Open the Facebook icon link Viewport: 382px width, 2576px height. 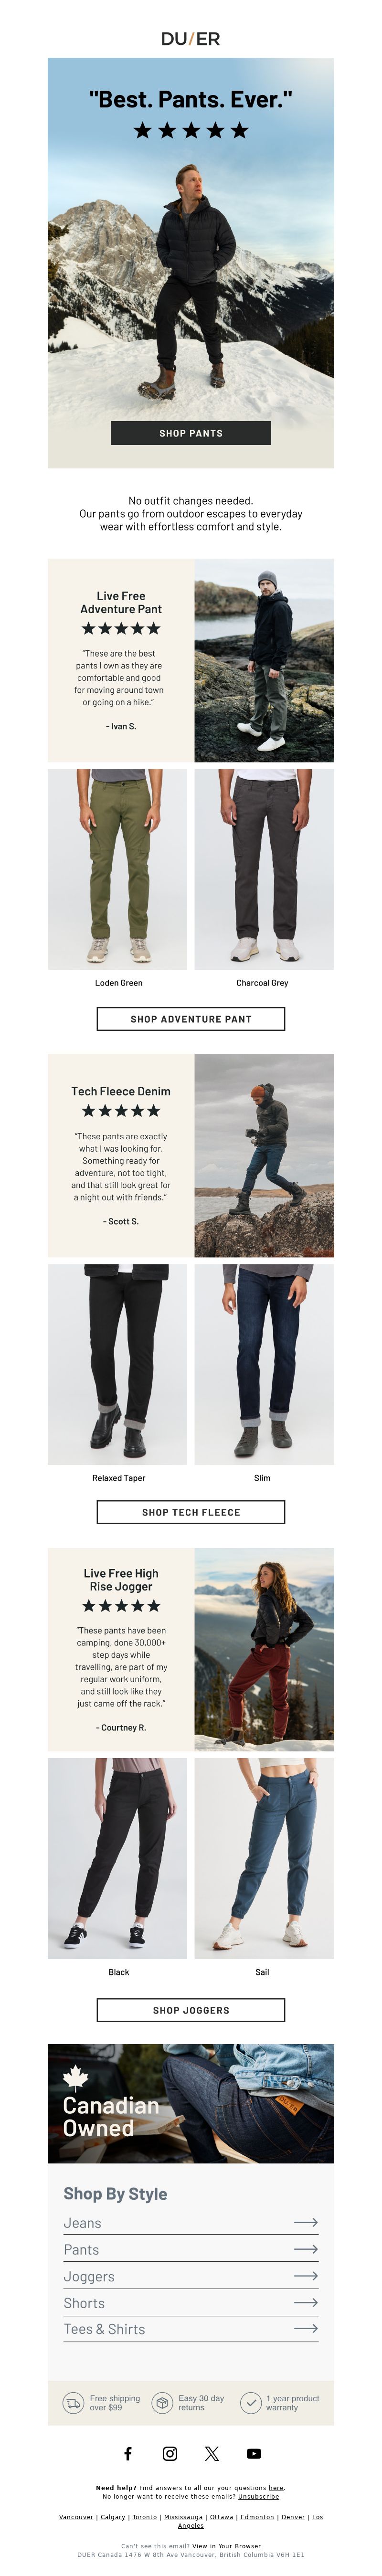point(128,2453)
